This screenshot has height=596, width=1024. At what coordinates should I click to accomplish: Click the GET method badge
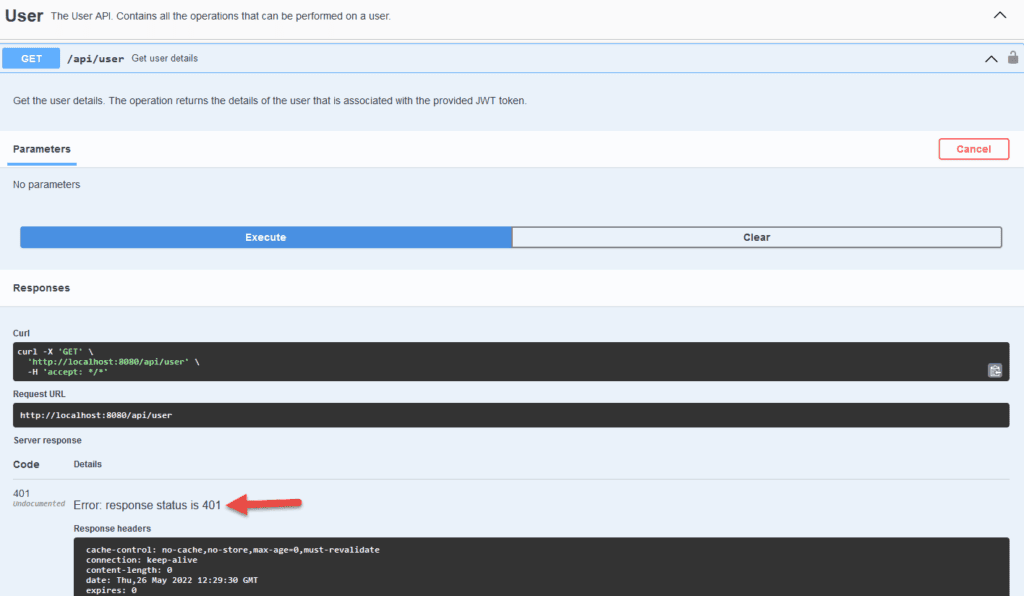tap(31, 58)
